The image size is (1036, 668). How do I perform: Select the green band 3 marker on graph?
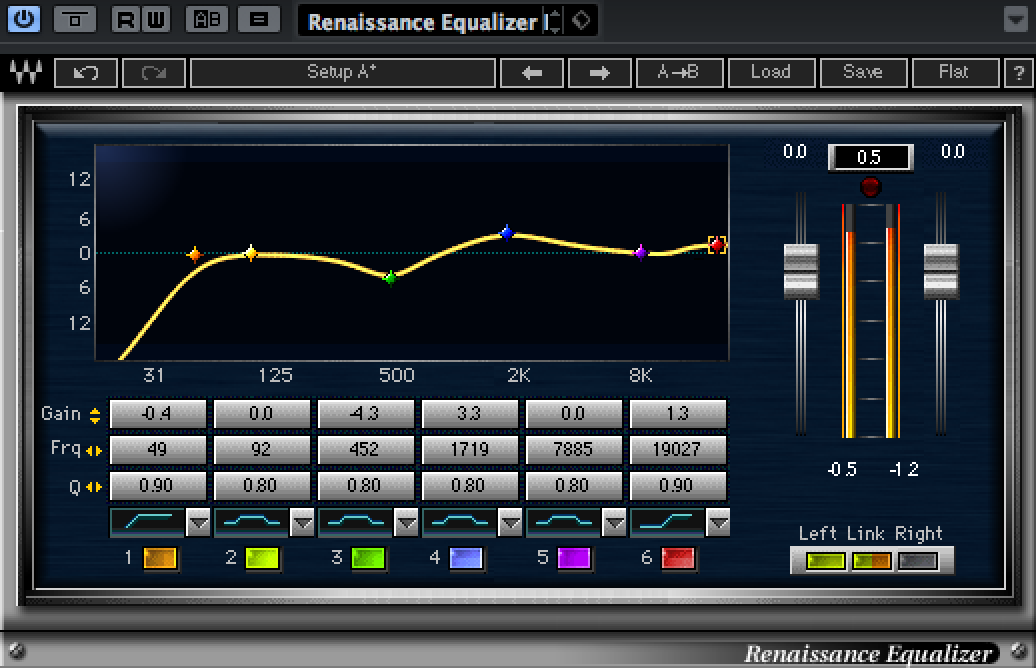coord(390,278)
